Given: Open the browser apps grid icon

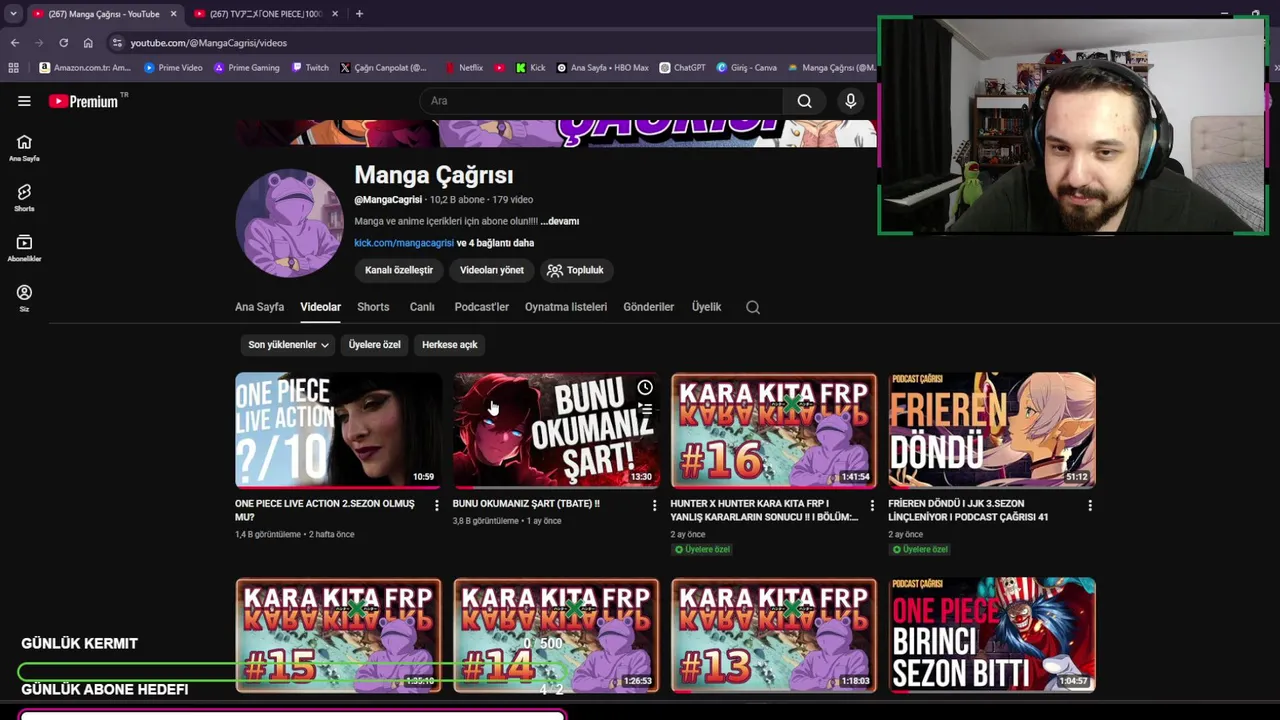Looking at the screenshot, I should pyautogui.click(x=13, y=68).
